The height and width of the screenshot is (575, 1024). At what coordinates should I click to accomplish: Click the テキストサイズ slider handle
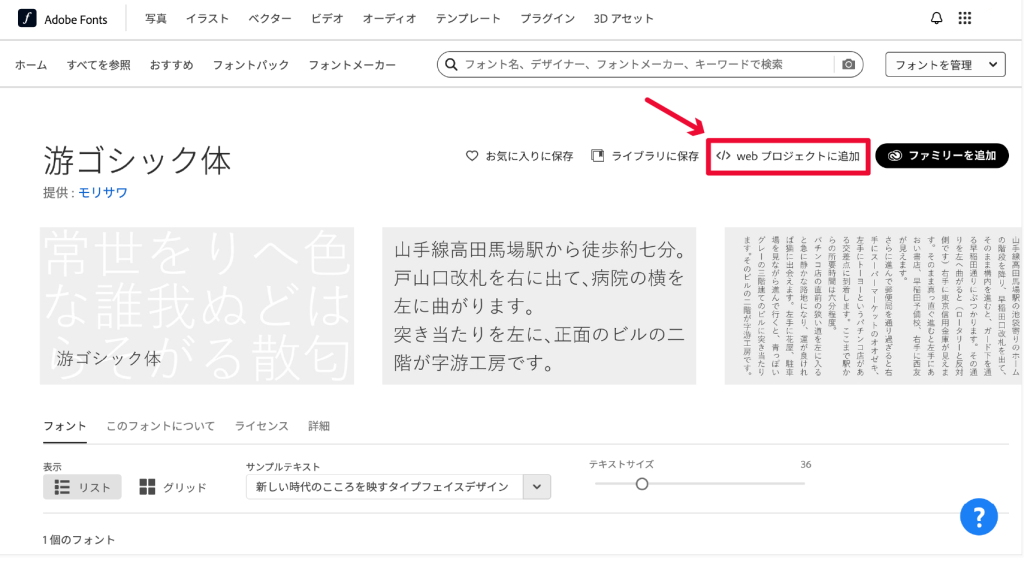coord(642,484)
